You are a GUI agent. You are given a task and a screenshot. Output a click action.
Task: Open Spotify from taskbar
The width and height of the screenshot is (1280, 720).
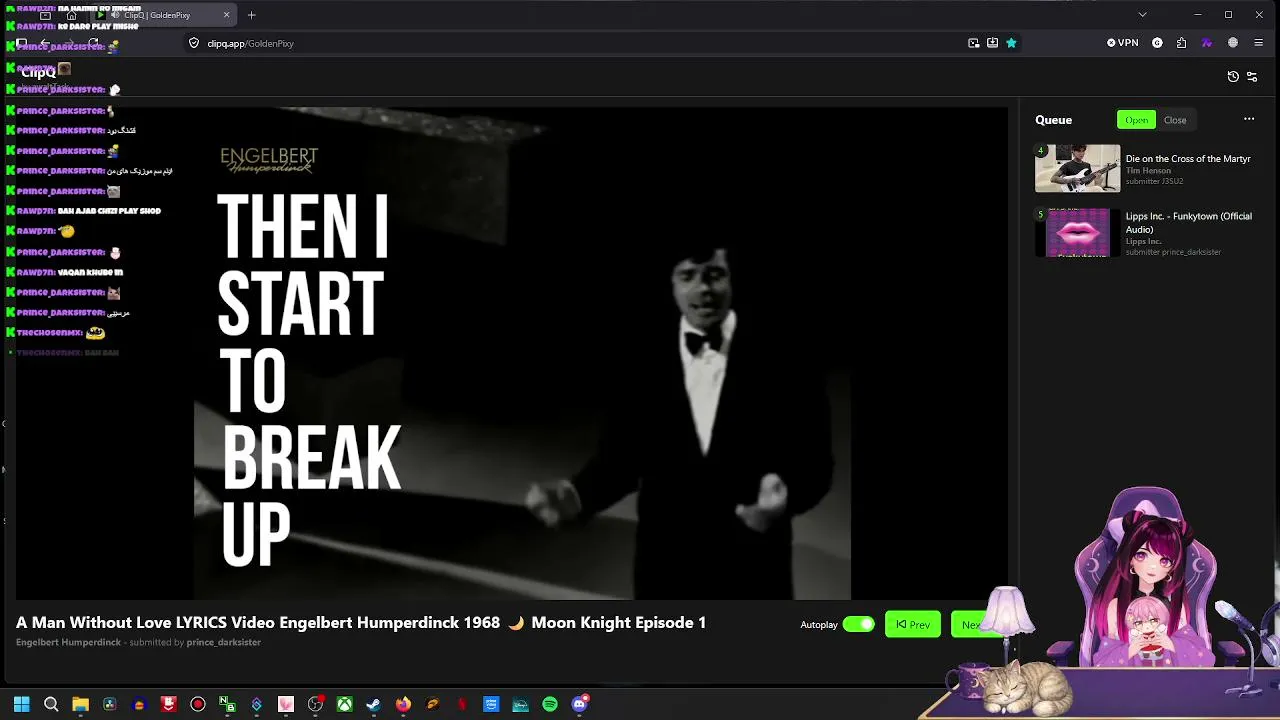550,704
